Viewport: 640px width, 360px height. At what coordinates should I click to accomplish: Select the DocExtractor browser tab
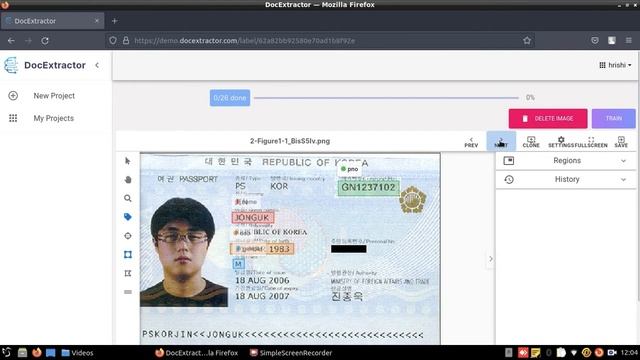(52, 21)
